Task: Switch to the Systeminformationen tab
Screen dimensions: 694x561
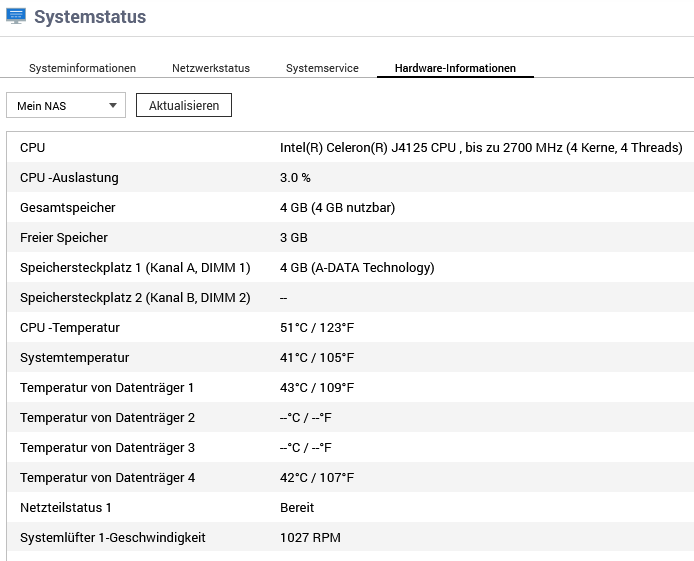Action: tap(82, 68)
